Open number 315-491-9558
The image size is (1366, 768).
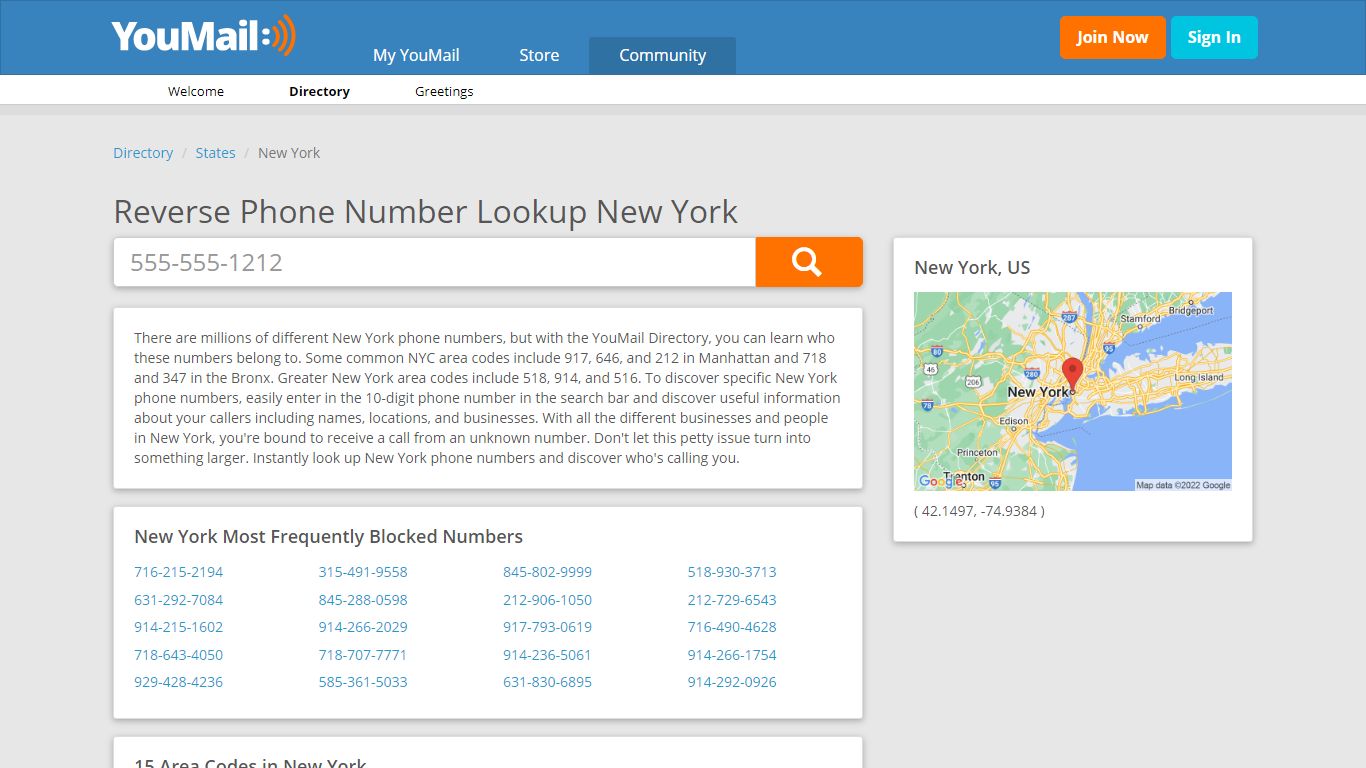(x=363, y=572)
